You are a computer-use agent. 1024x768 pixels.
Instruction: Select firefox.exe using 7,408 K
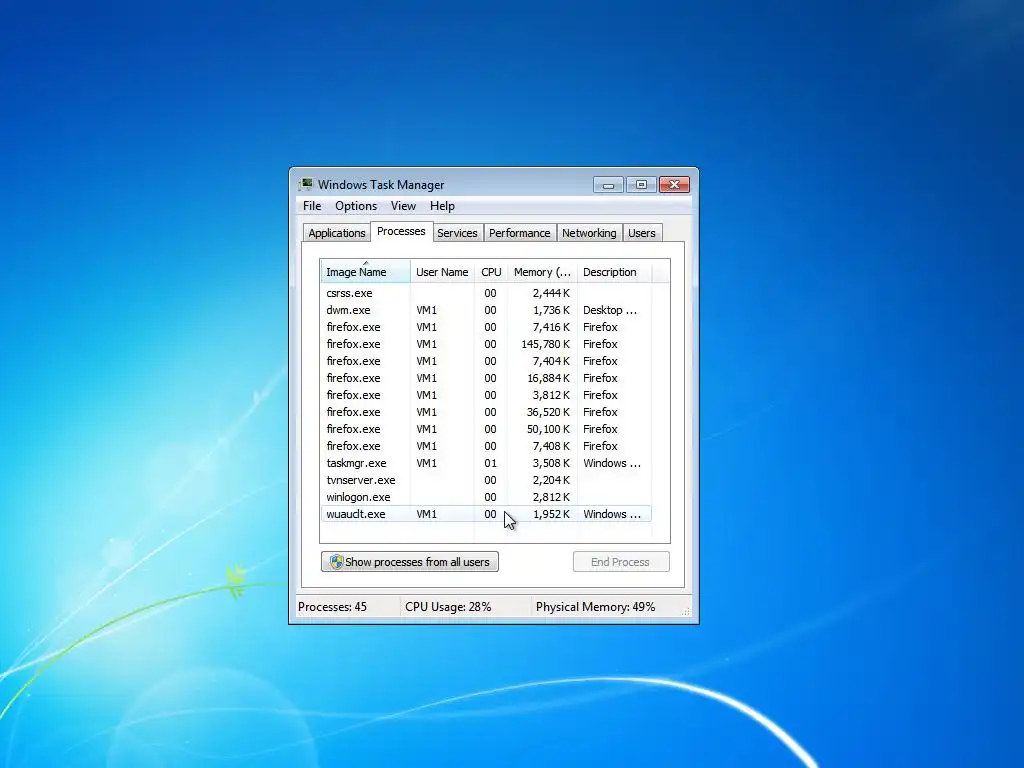pyautogui.click(x=486, y=446)
